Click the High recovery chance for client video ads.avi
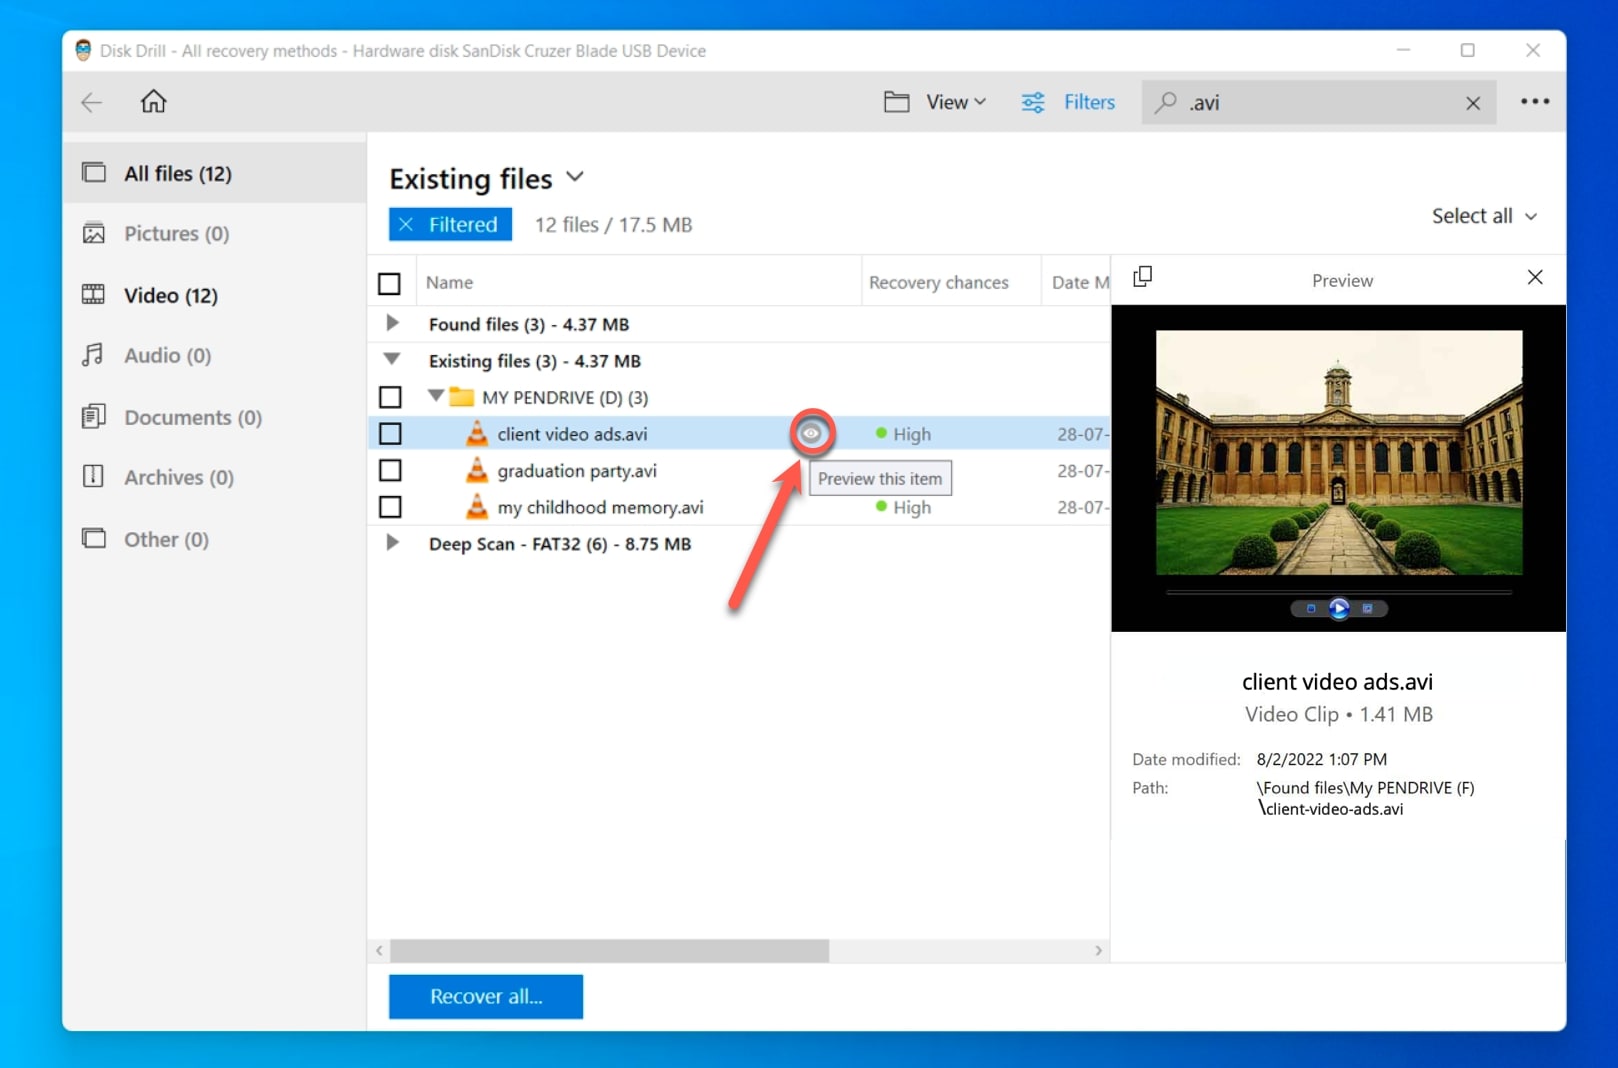Screen dimensions: 1618x1068 click(903, 434)
